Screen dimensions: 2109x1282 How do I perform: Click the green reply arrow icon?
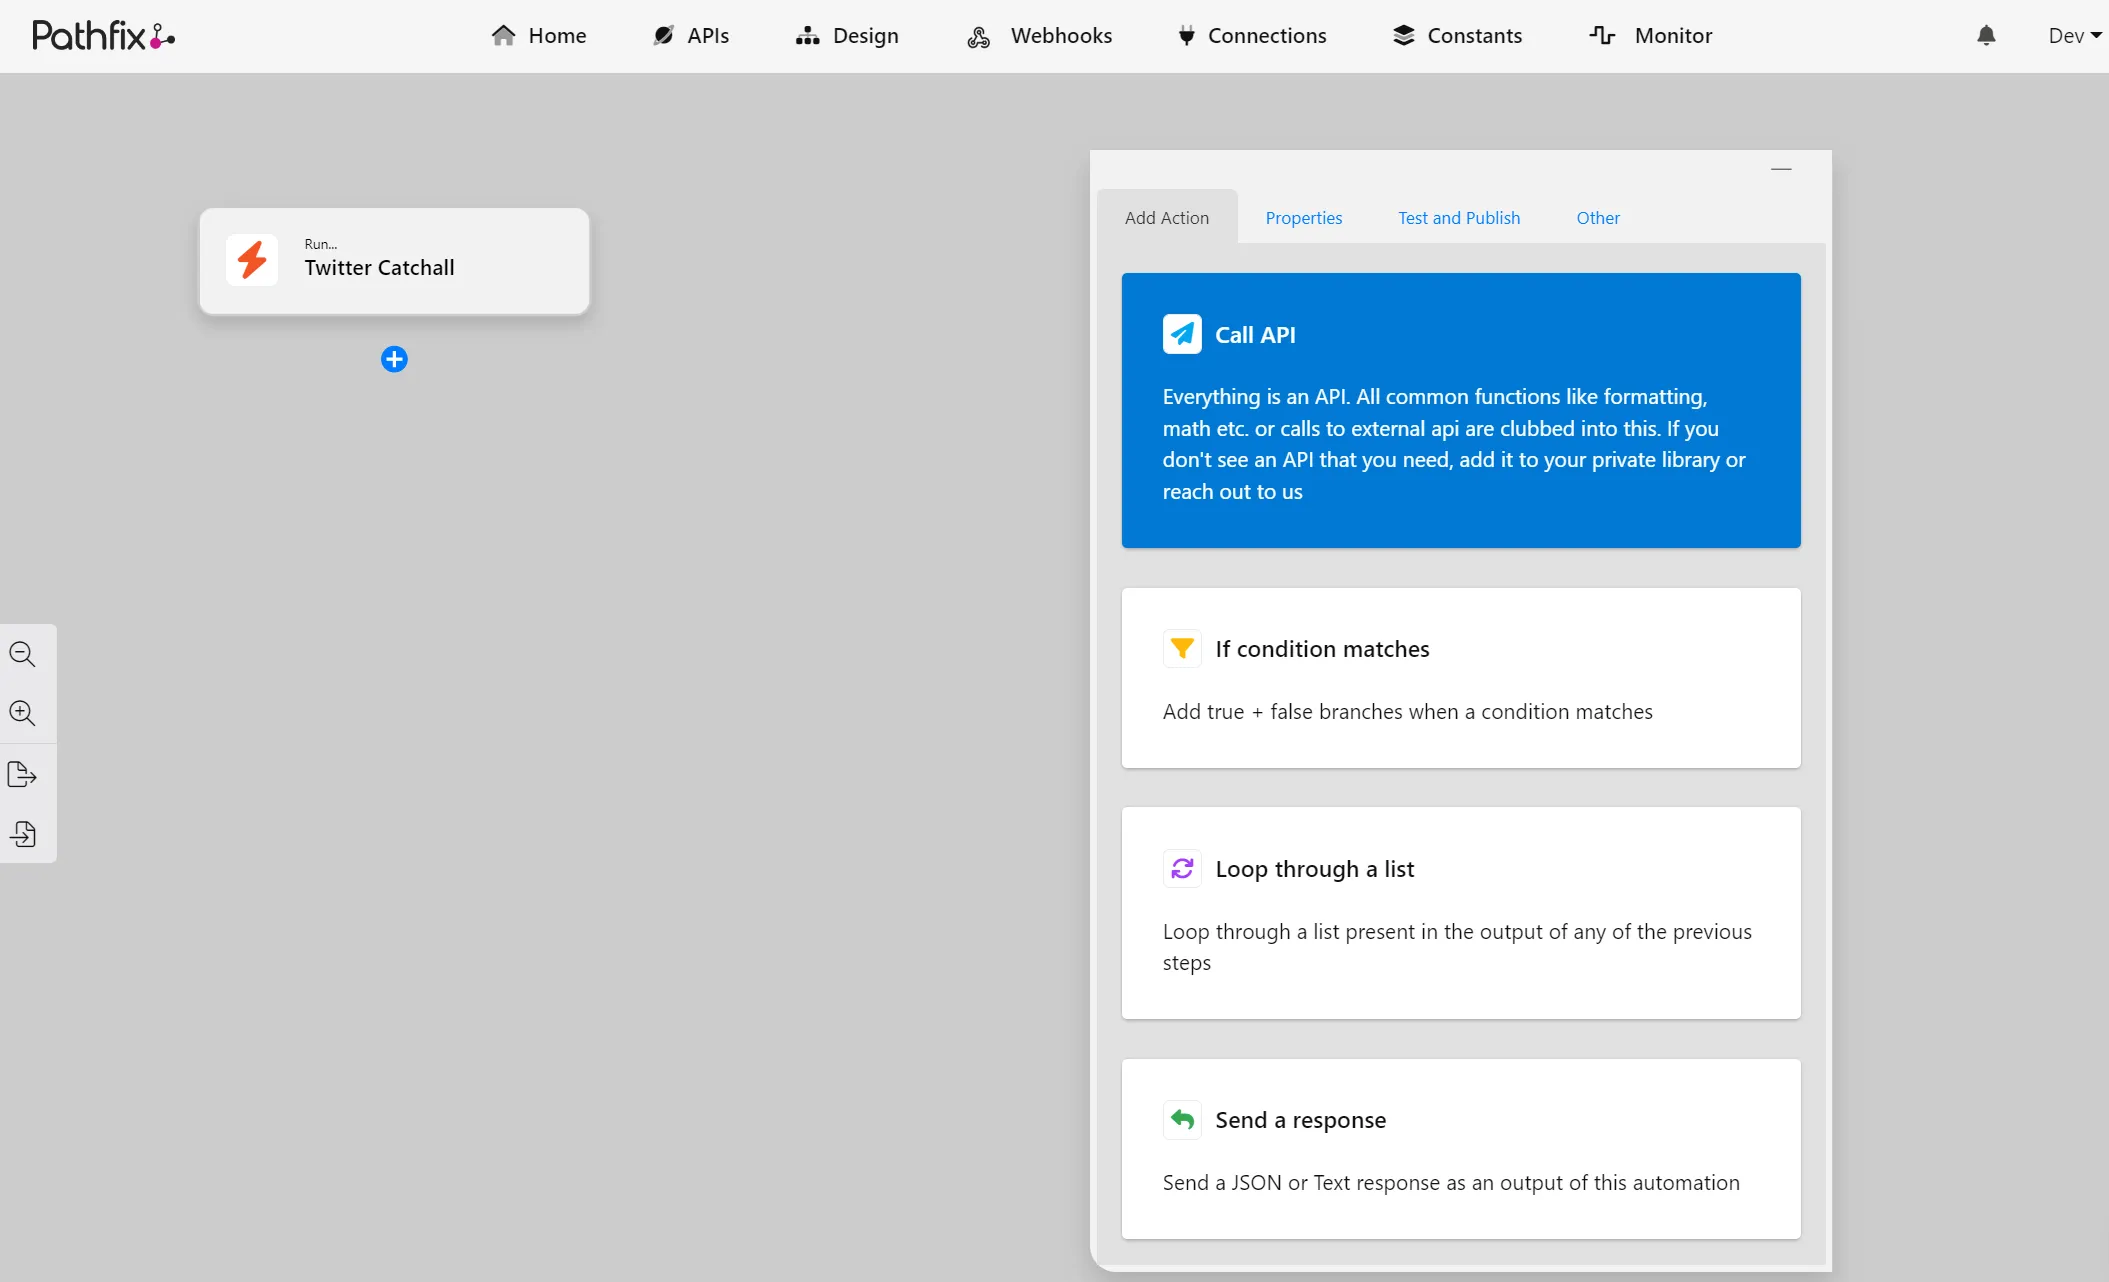[x=1182, y=1119]
